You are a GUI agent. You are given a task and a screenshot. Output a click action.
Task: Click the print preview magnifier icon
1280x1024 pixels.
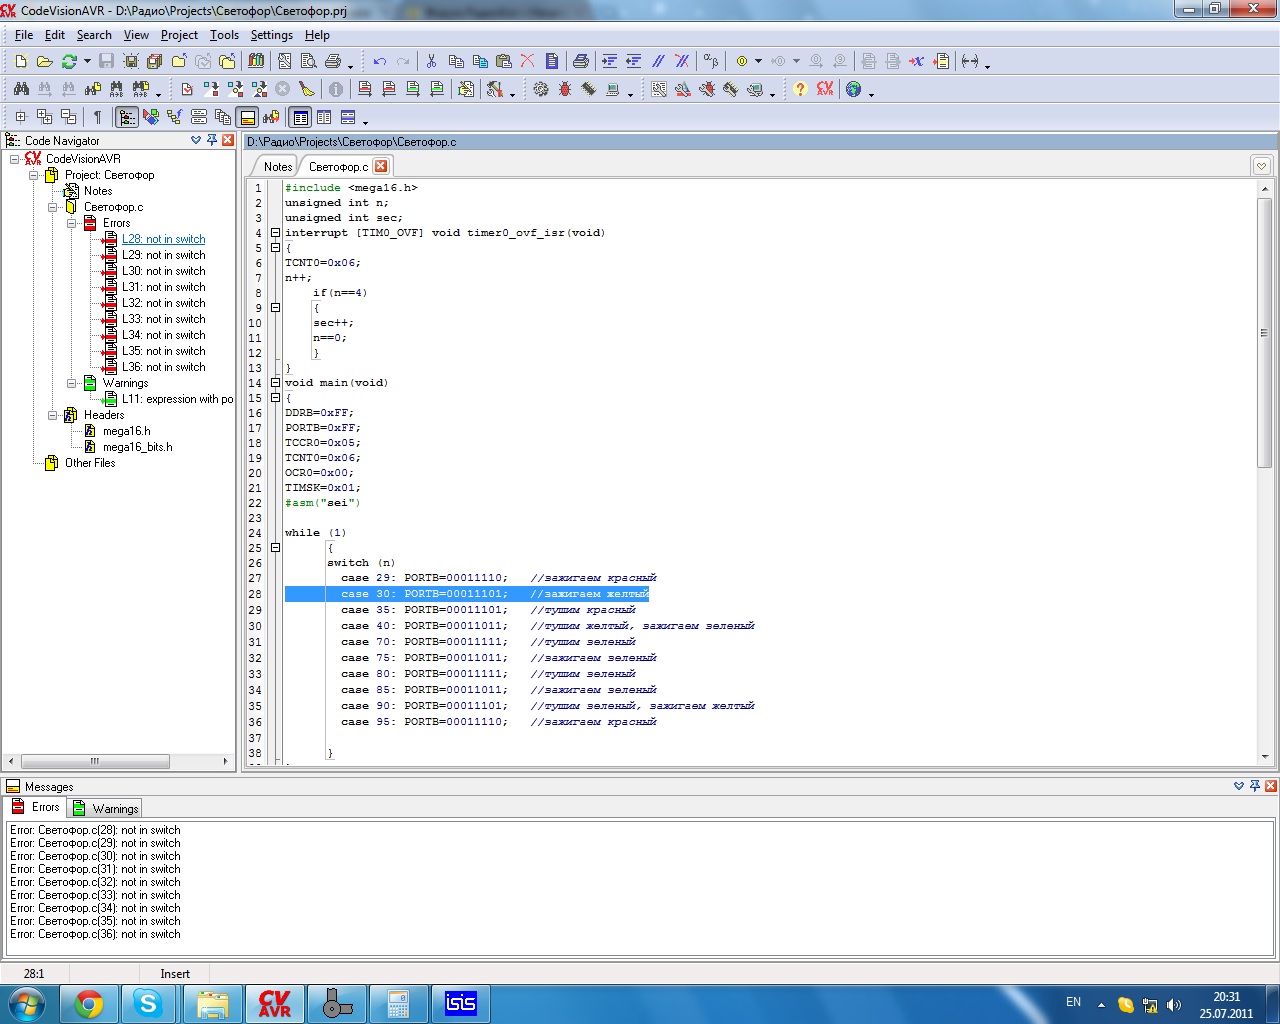309,62
